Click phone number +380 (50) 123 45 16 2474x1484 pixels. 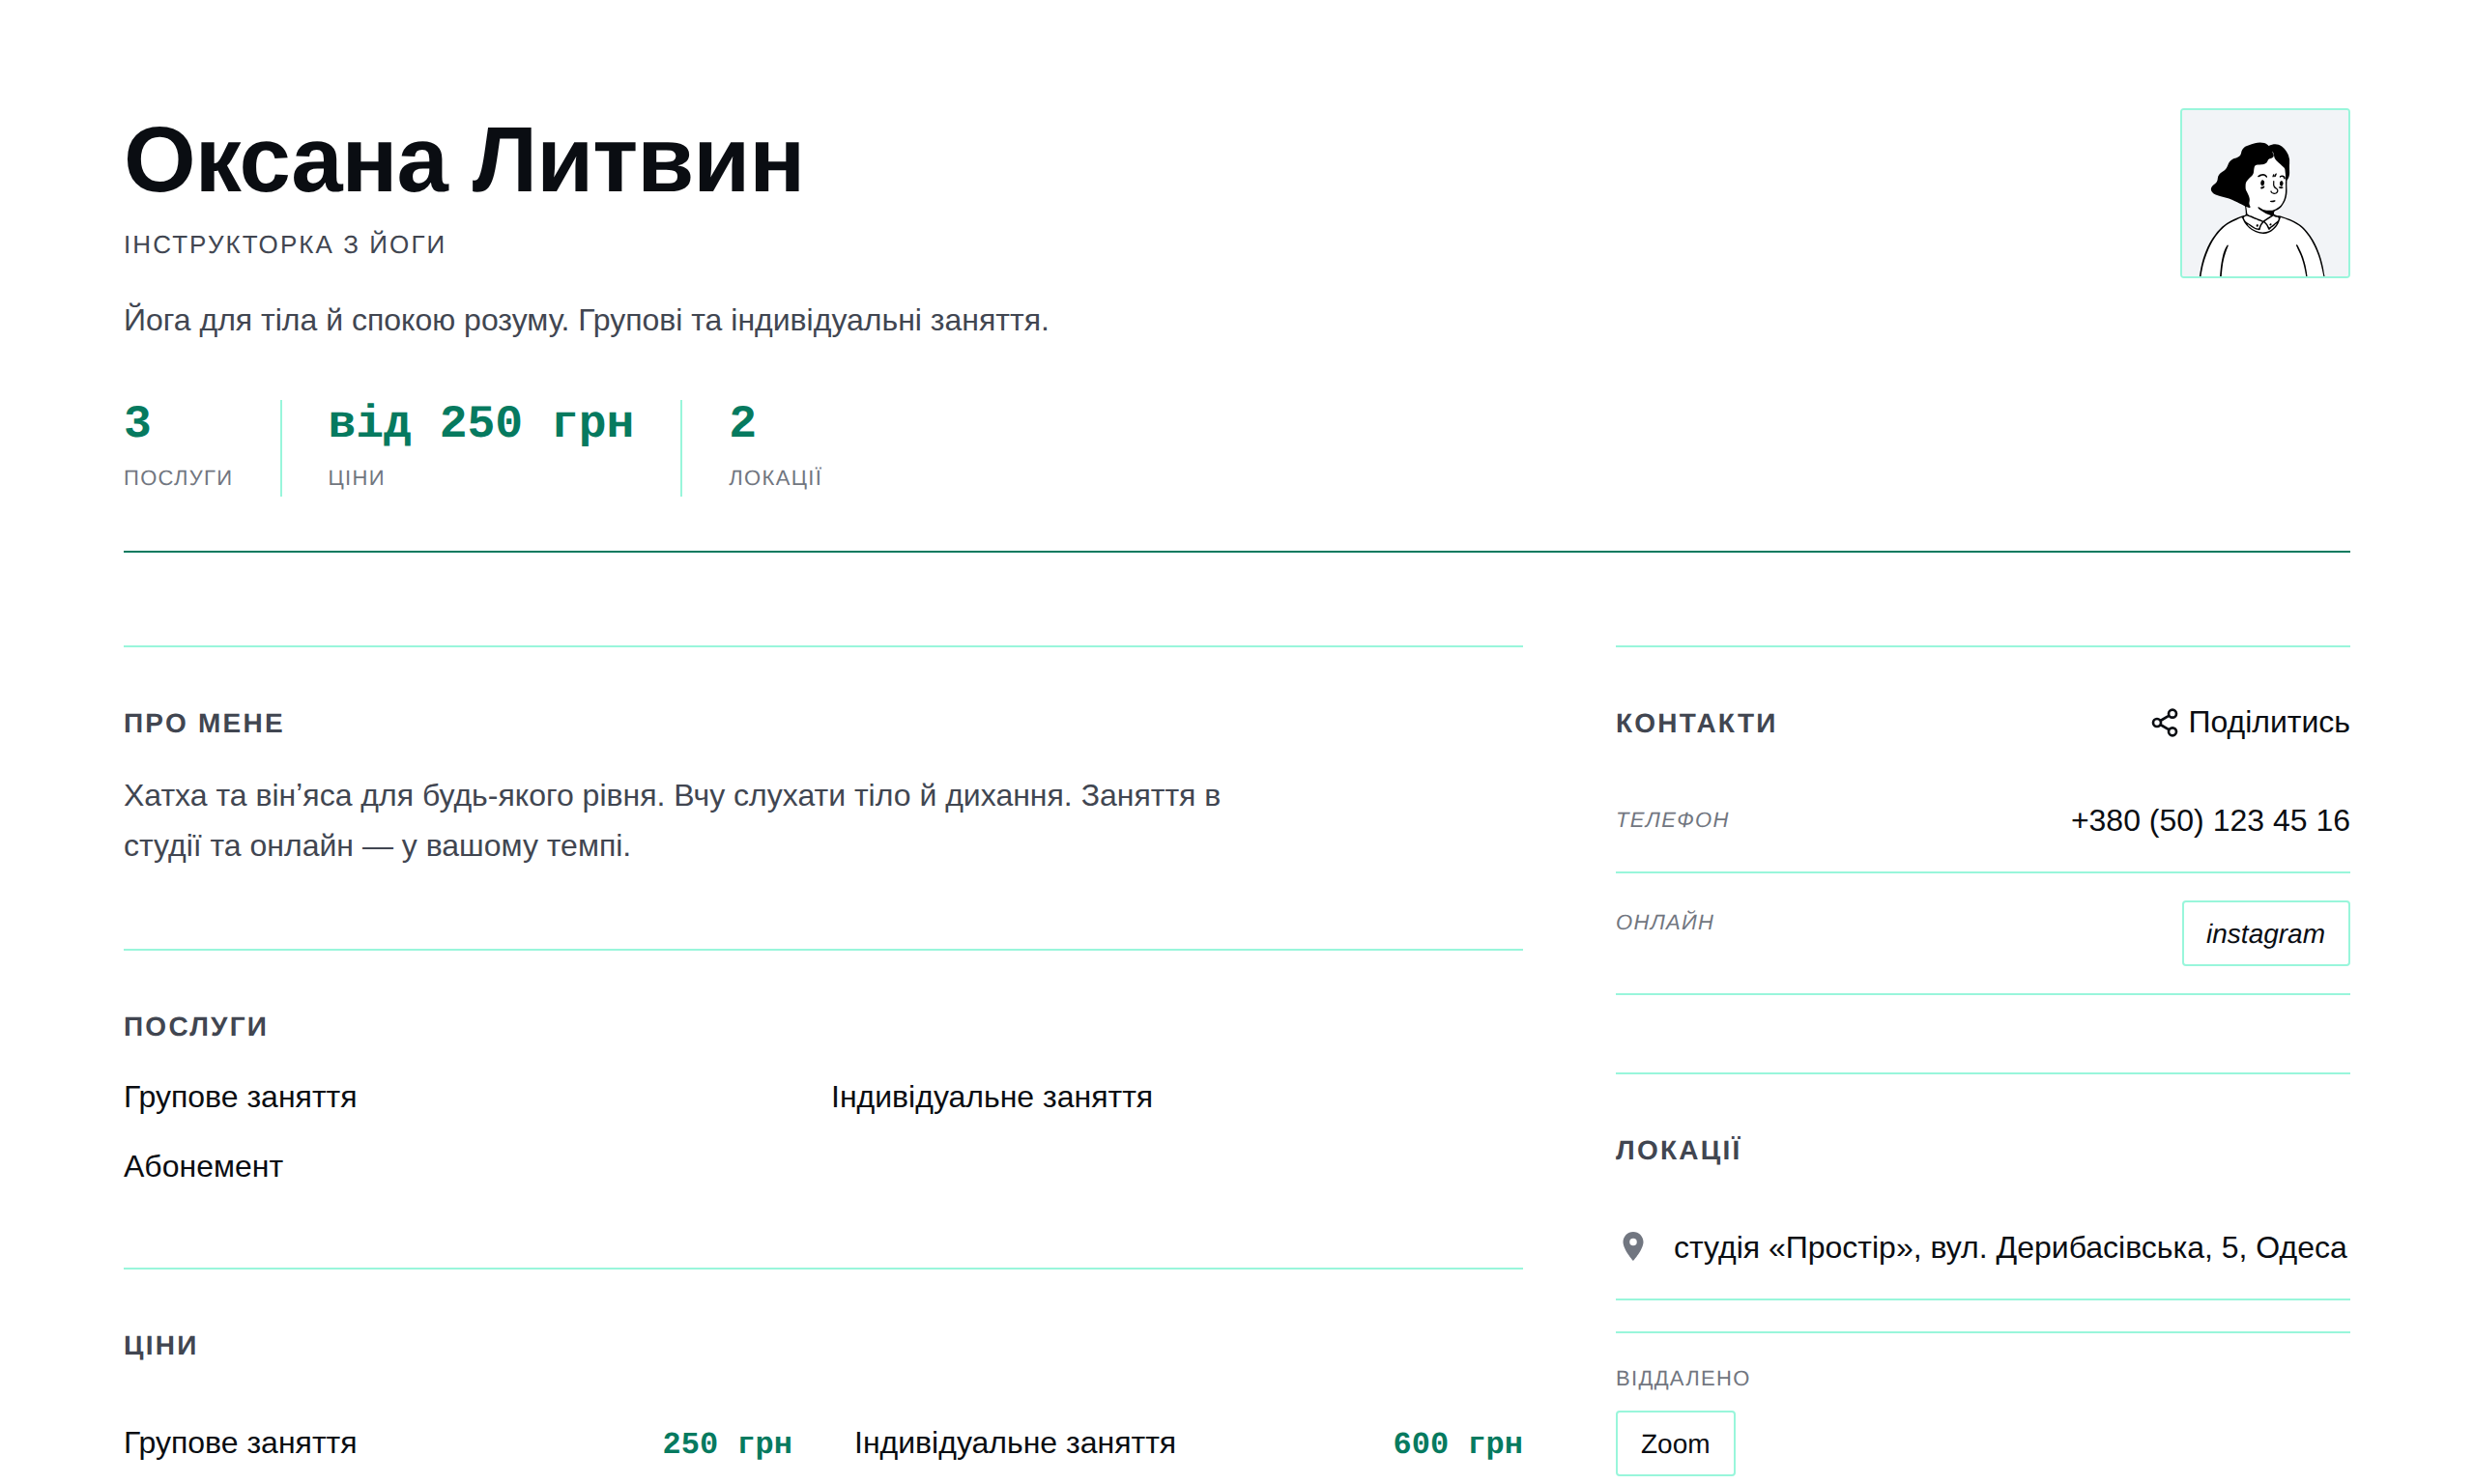(2210, 820)
